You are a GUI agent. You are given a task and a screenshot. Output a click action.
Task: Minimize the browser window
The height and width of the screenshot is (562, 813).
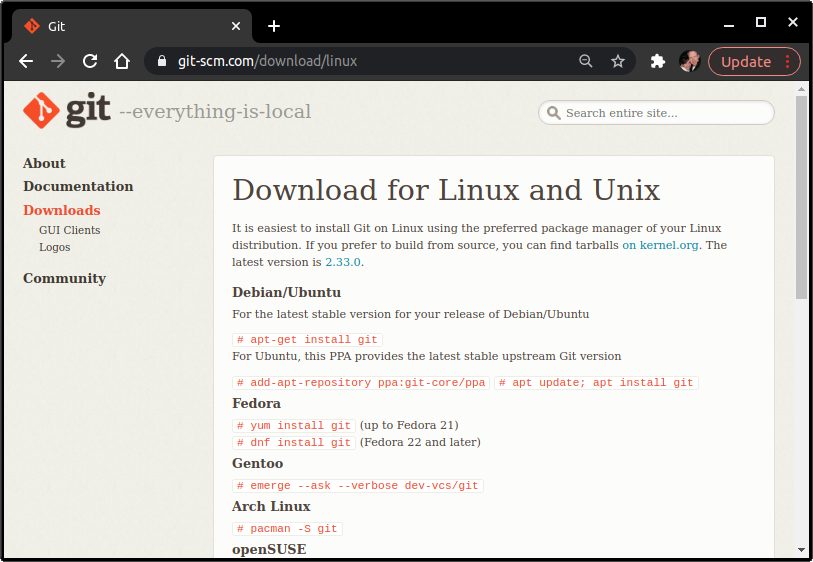[729, 23]
